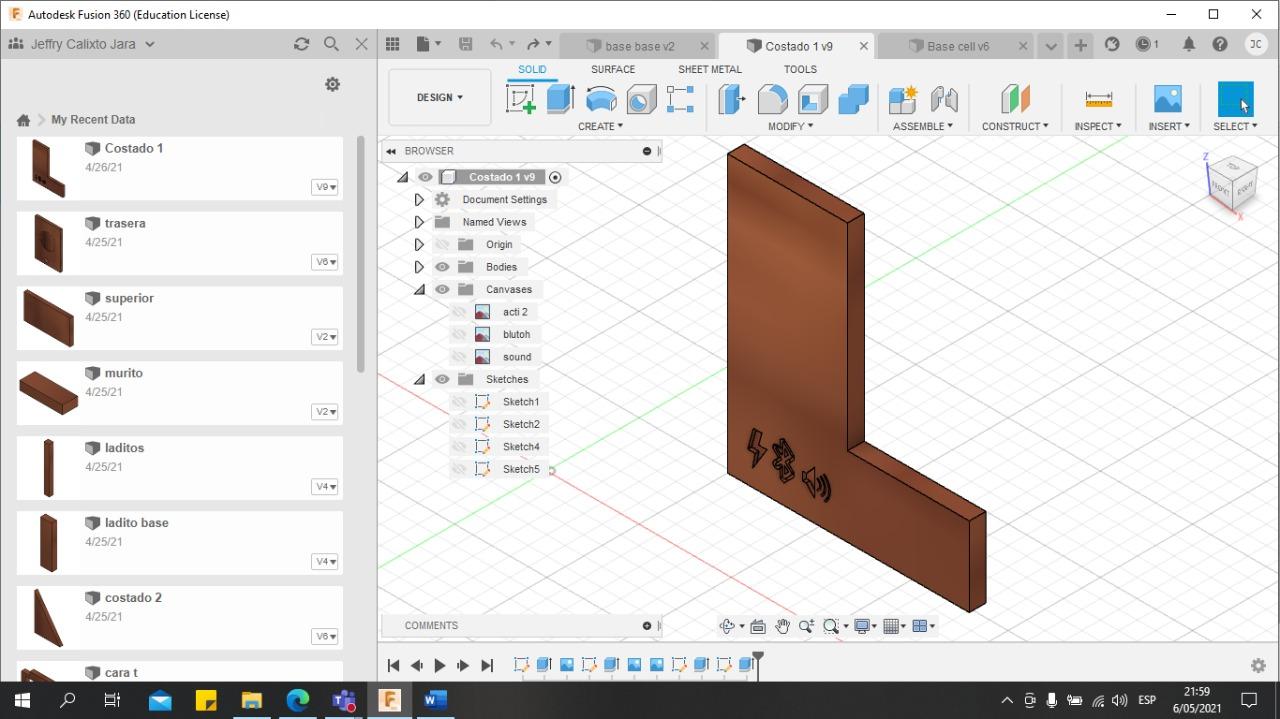
Task: Click the Press Pull modify icon
Action: (x=732, y=99)
